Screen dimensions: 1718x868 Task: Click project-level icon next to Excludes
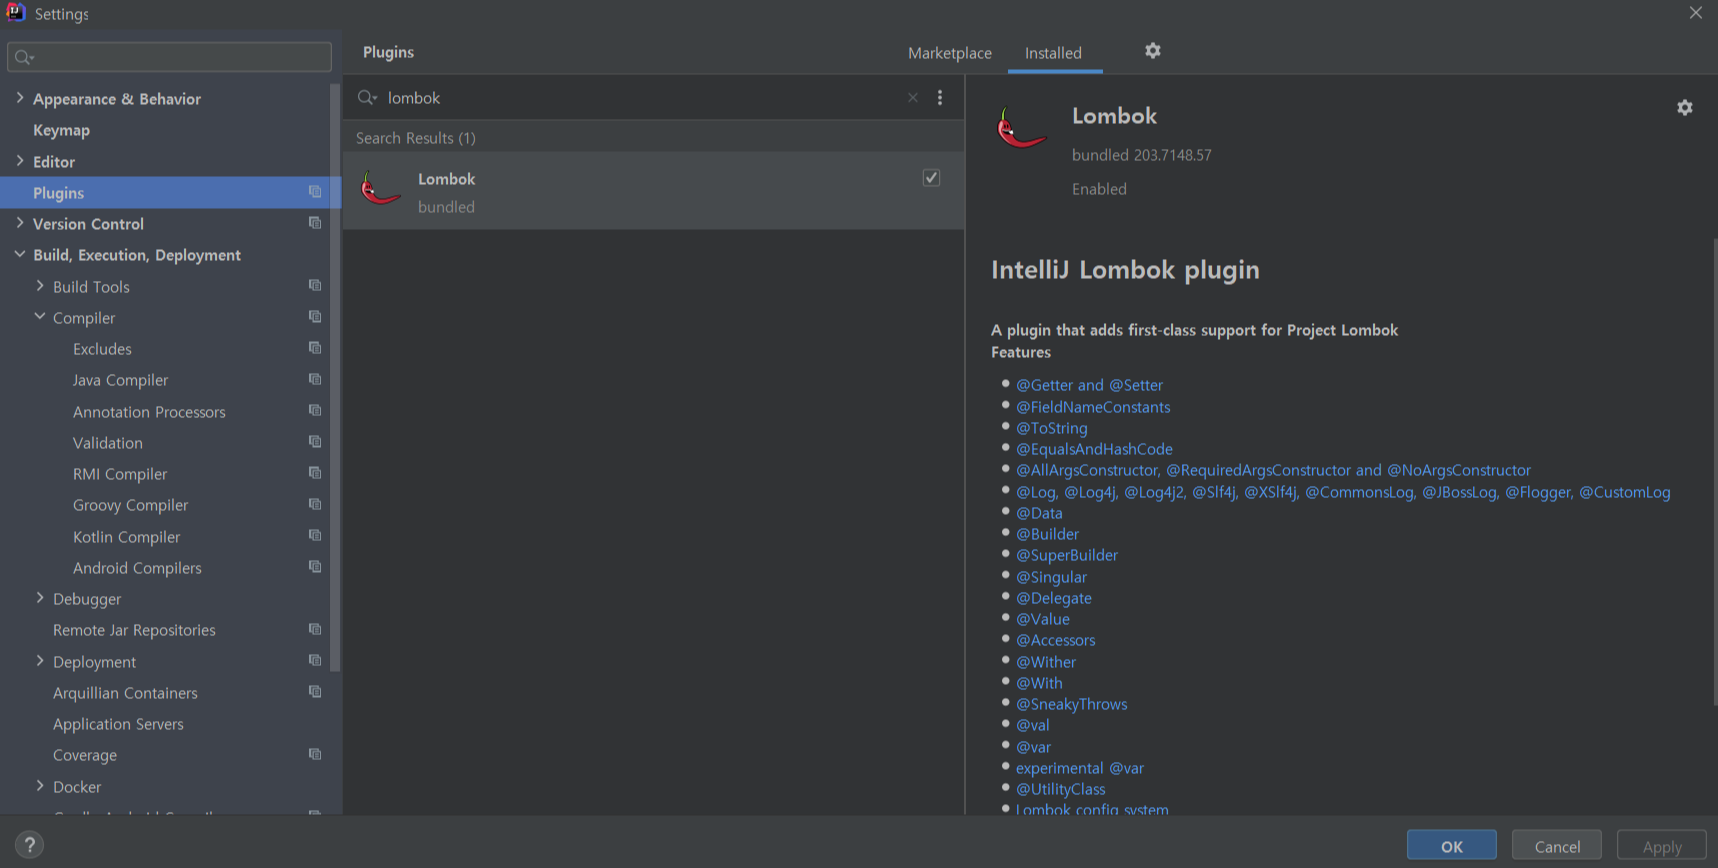coord(315,348)
